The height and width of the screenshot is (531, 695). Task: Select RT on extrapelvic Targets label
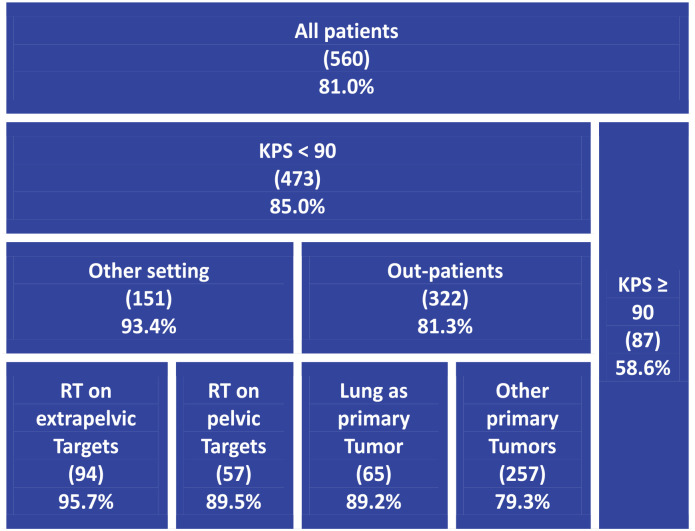86,420
